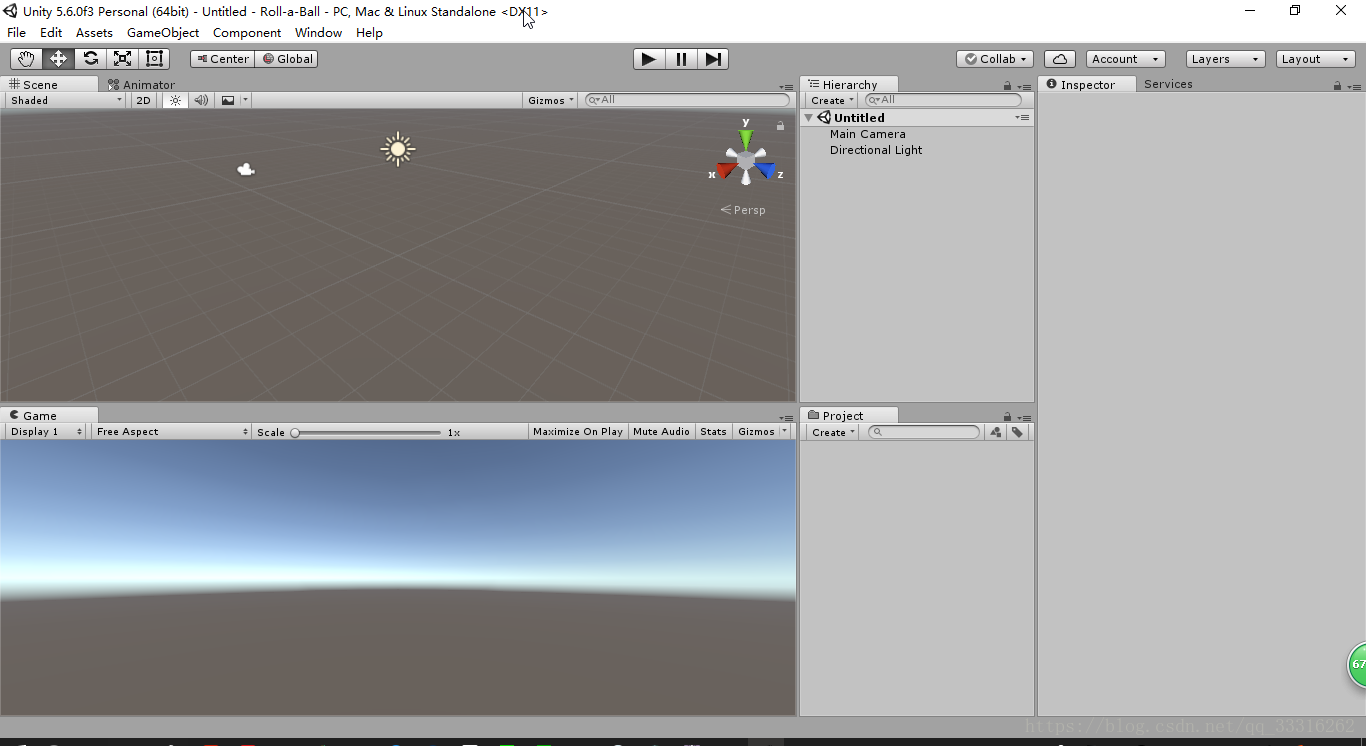This screenshot has width=1366, height=746.
Task: Switch to the Animator tab
Action: [141, 85]
